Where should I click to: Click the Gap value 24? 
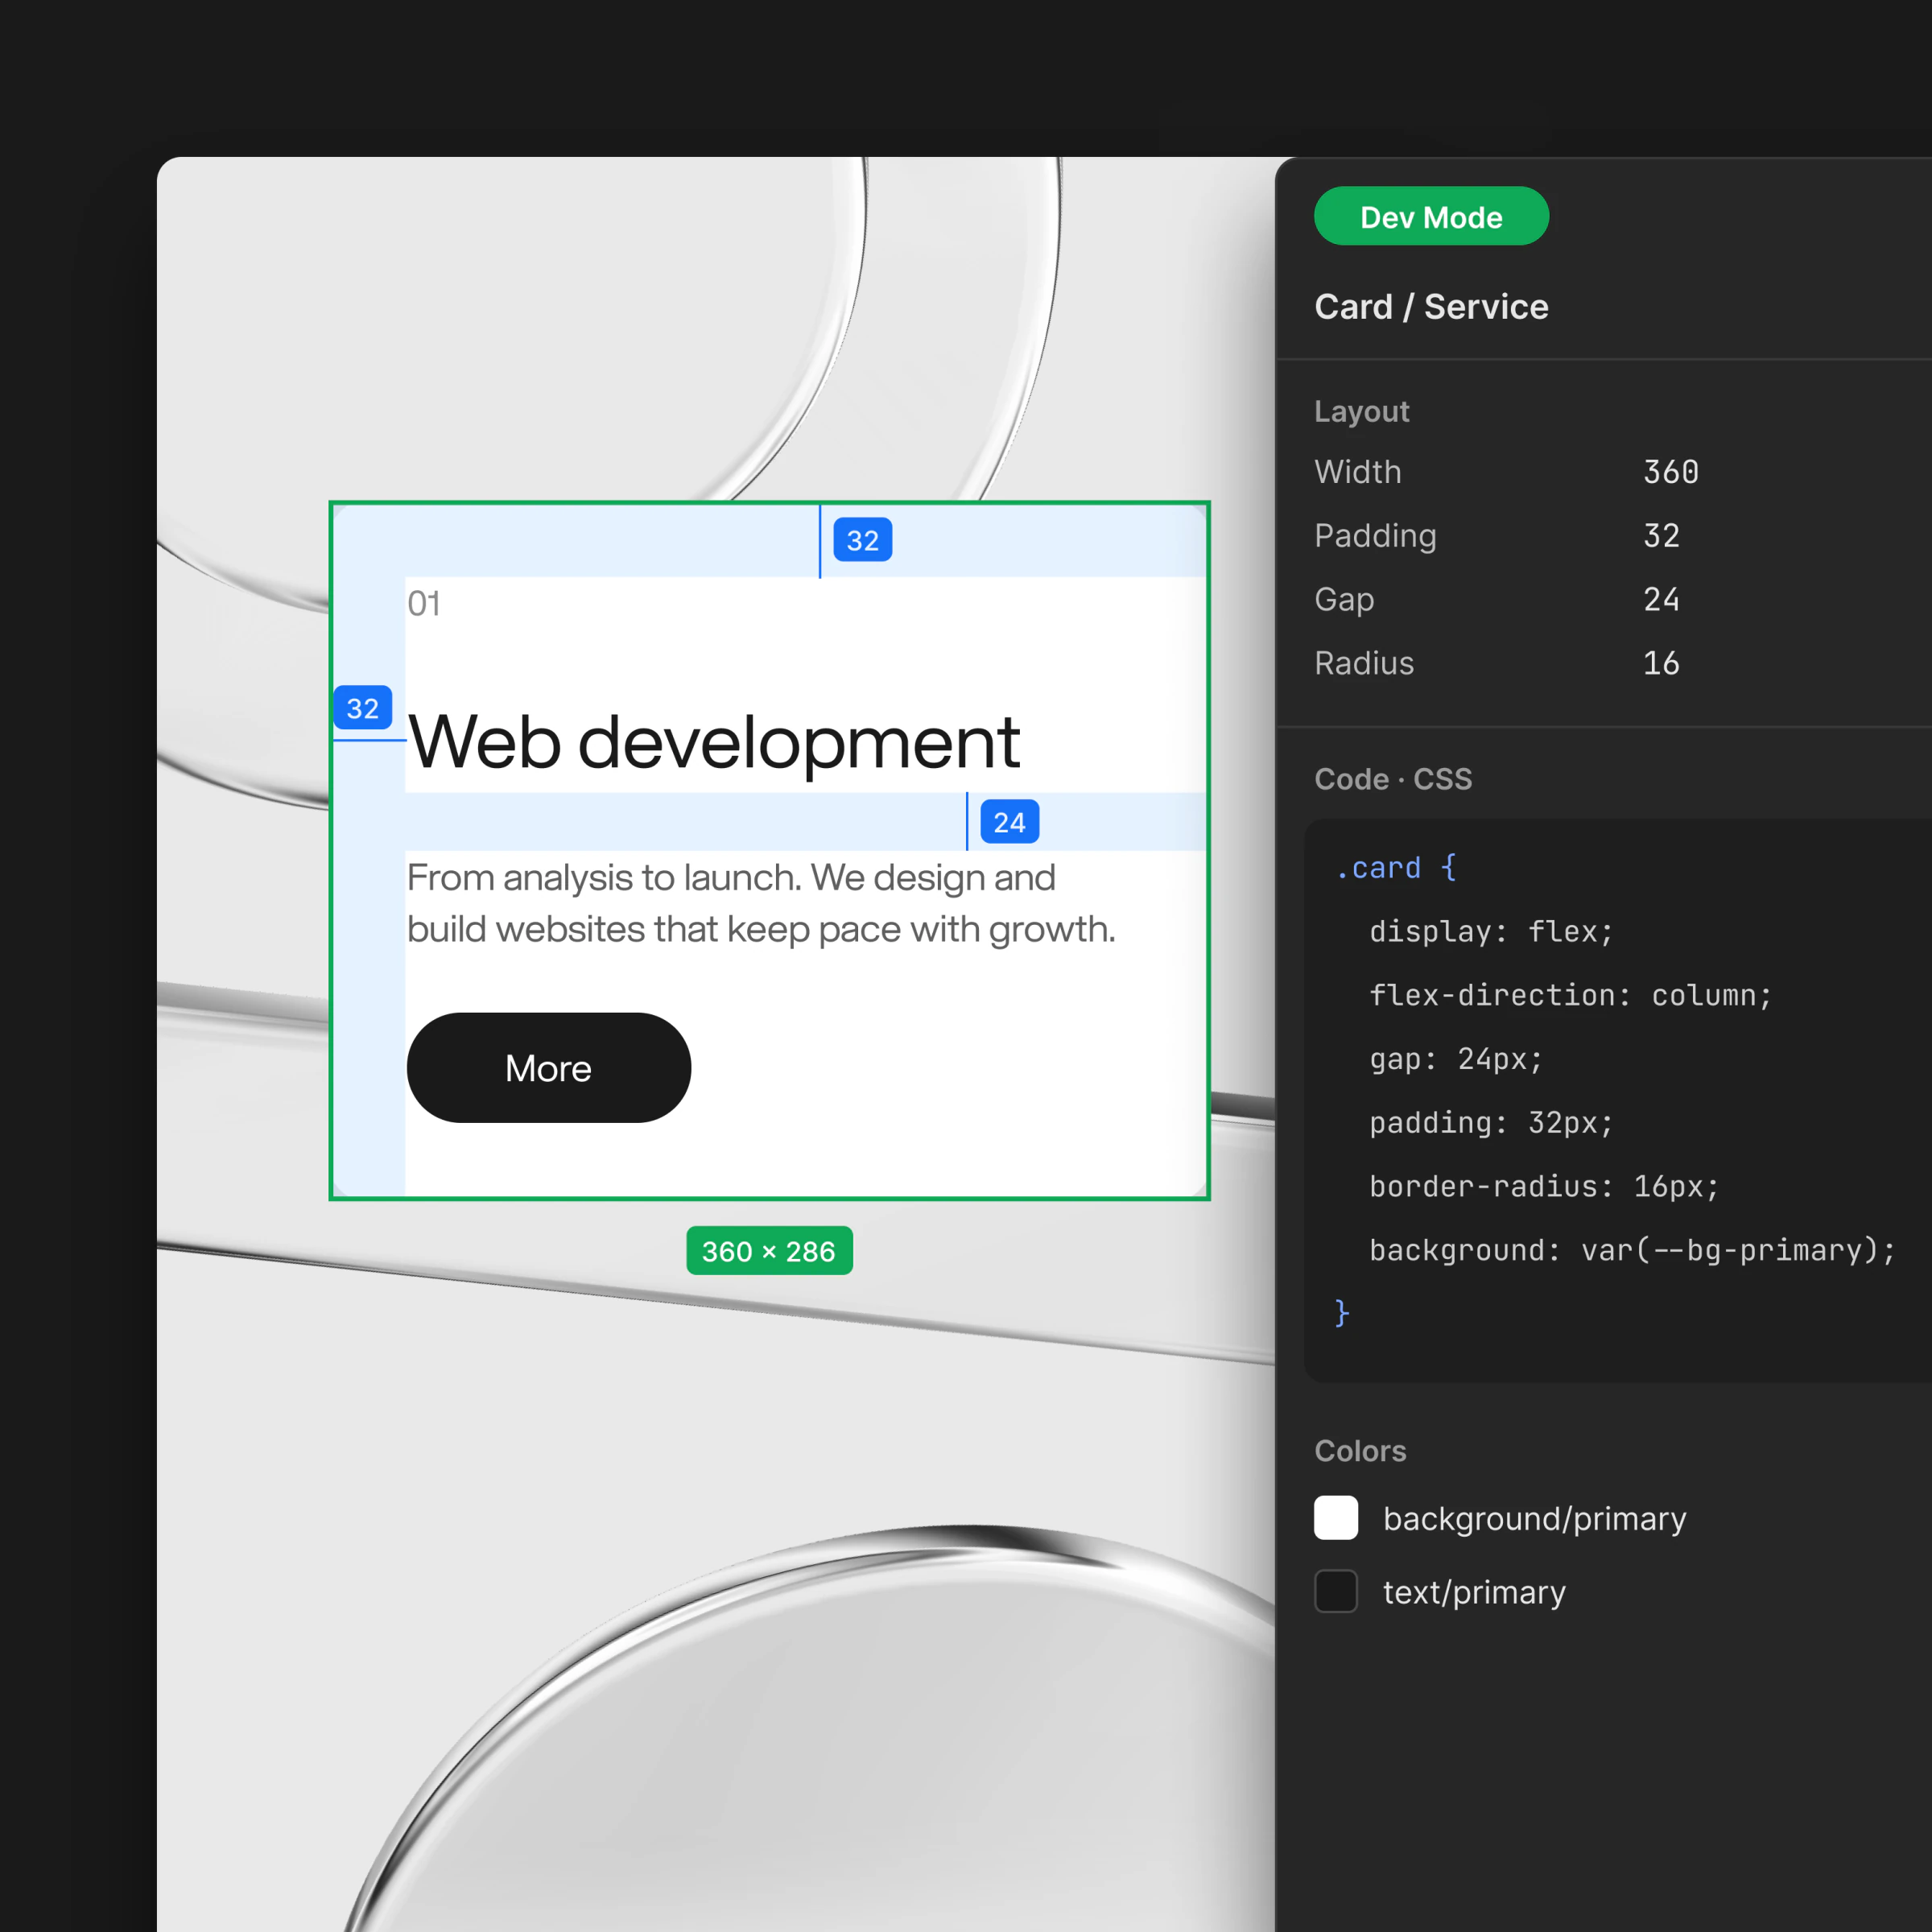coord(1661,600)
